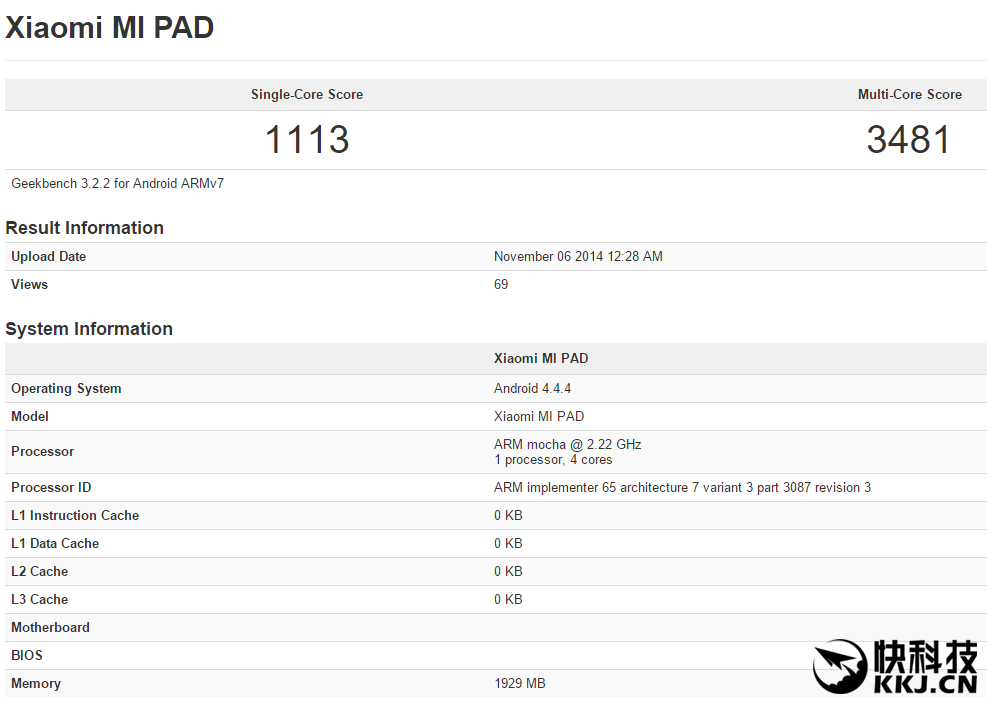
Task: Select the "Single-Core Score" column header
Action: tap(307, 94)
